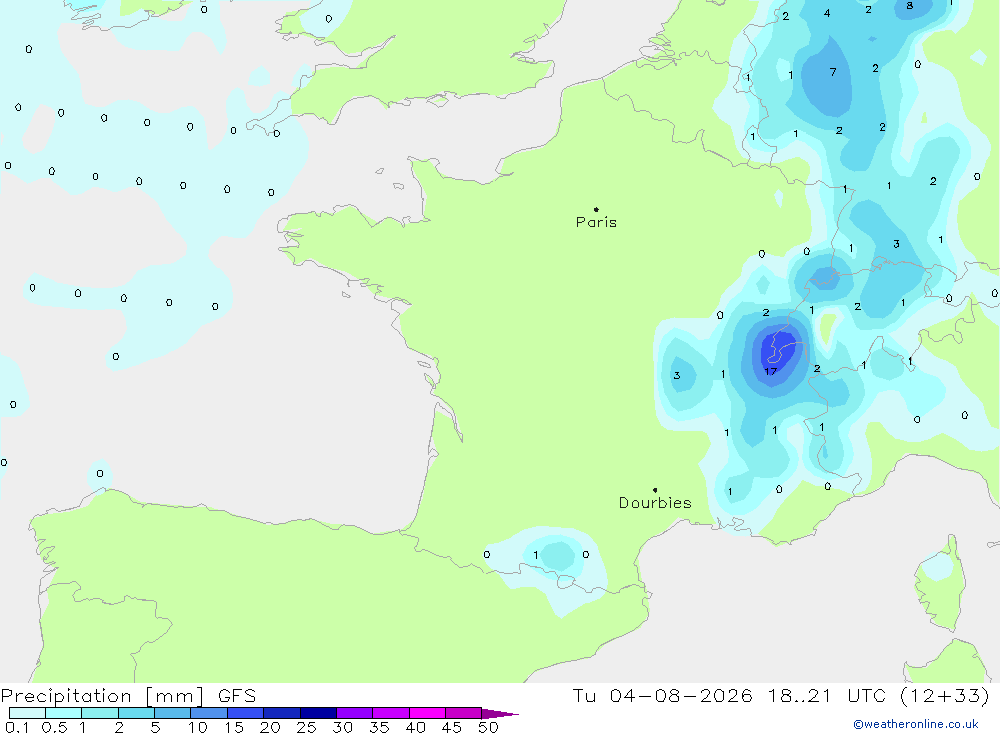The image size is (1000, 733).
Task: Select the 5 mm legend color swatch
Action: point(173,713)
